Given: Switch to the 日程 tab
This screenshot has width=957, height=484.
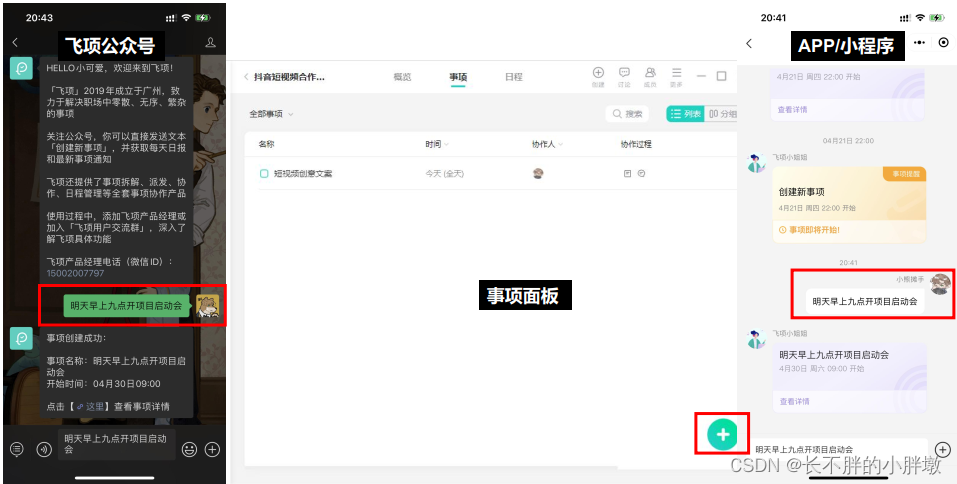Looking at the screenshot, I should [x=514, y=77].
